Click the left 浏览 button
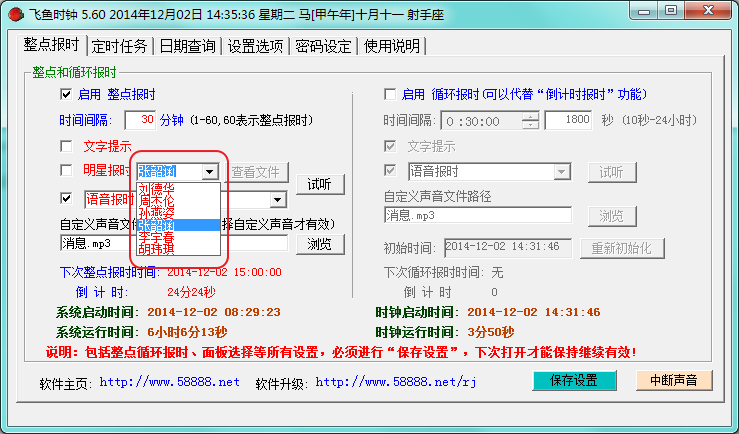The image size is (739, 434). tap(320, 244)
